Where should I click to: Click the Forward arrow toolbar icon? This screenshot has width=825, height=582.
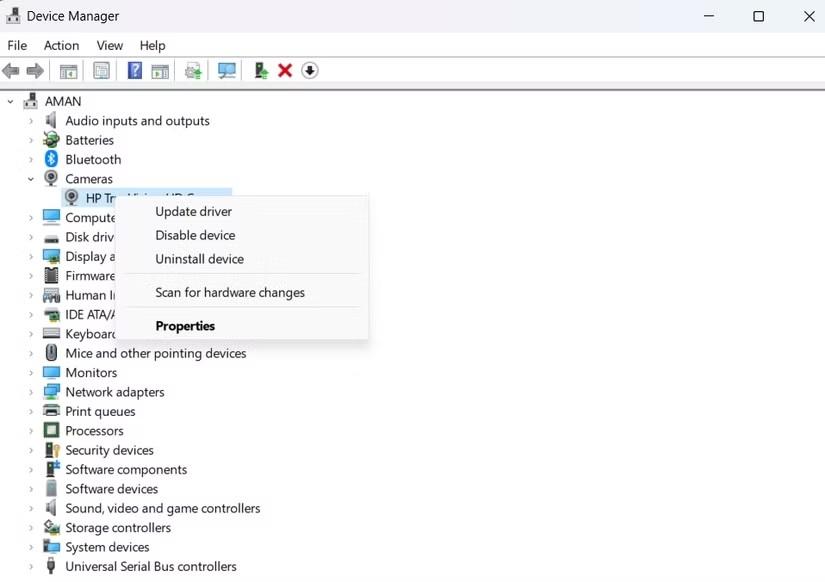tap(35, 71)
